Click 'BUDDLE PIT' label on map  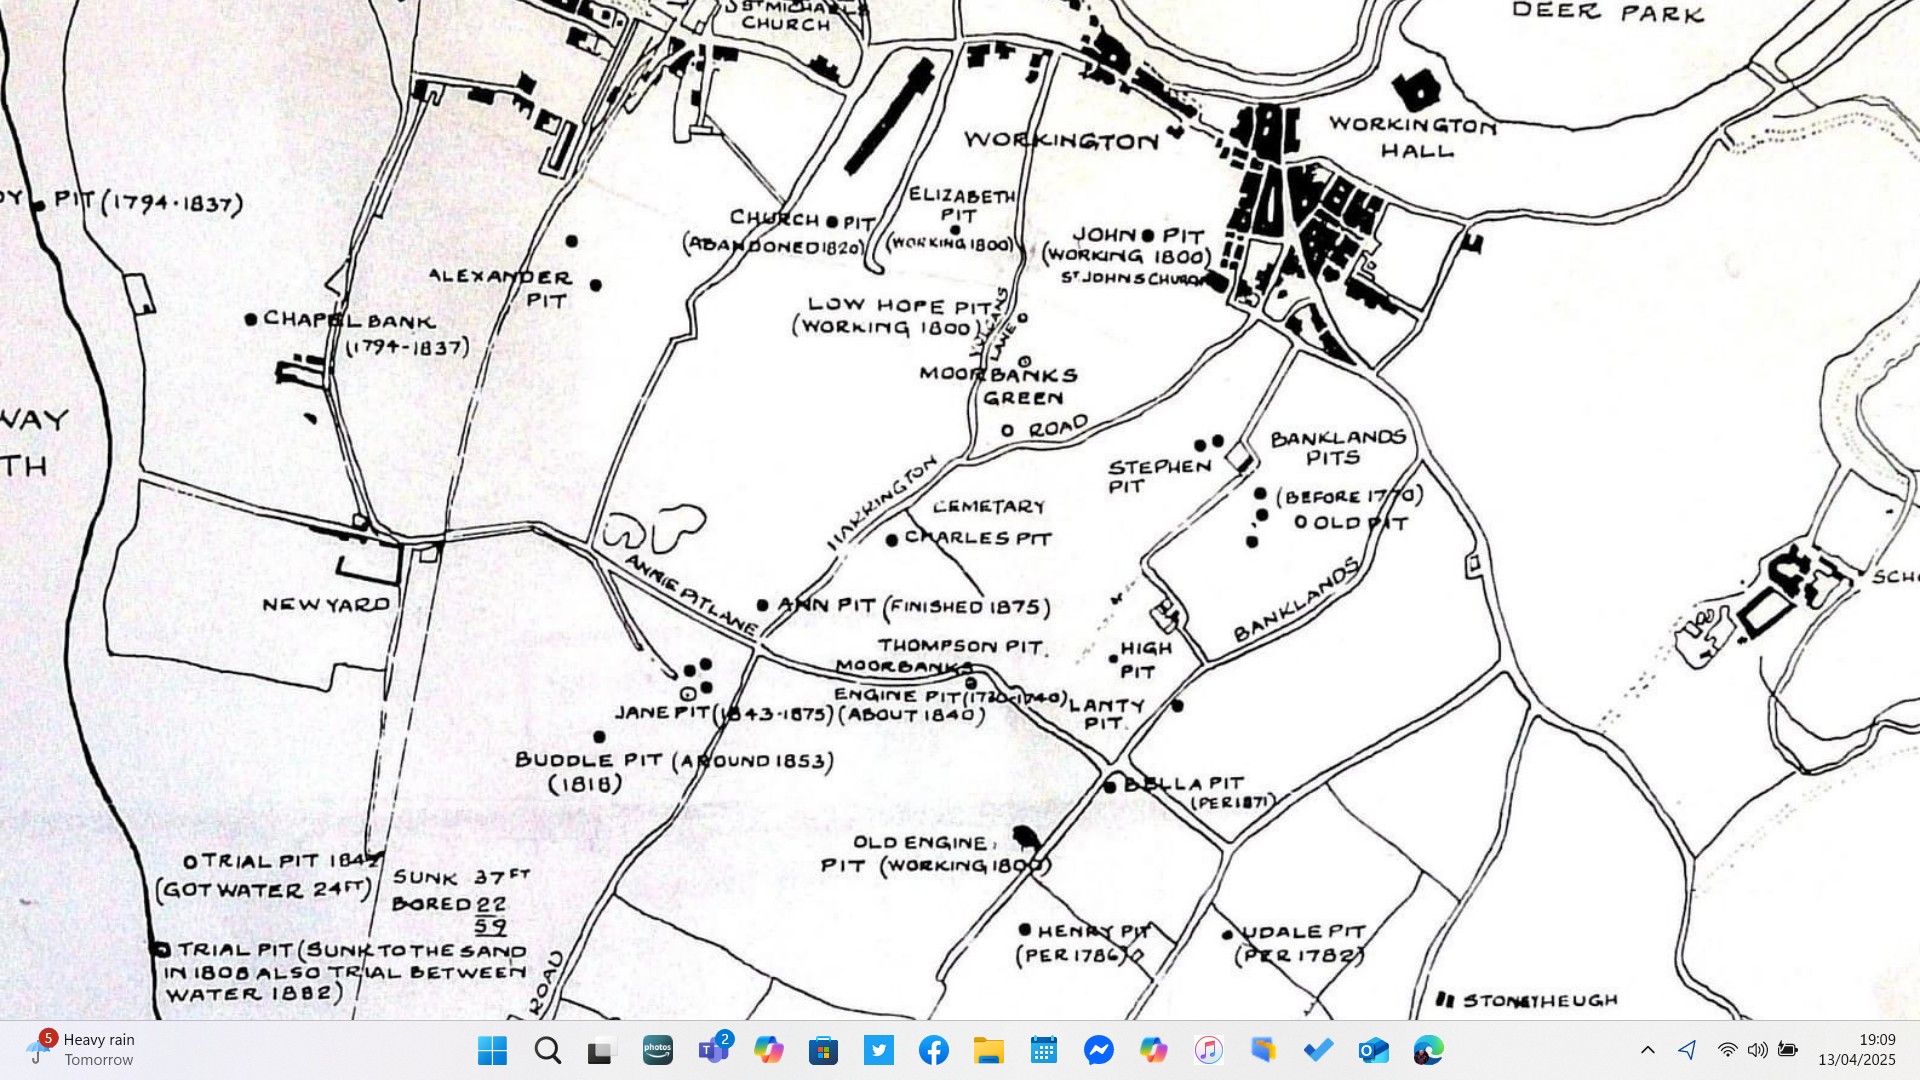click(588, 760)
